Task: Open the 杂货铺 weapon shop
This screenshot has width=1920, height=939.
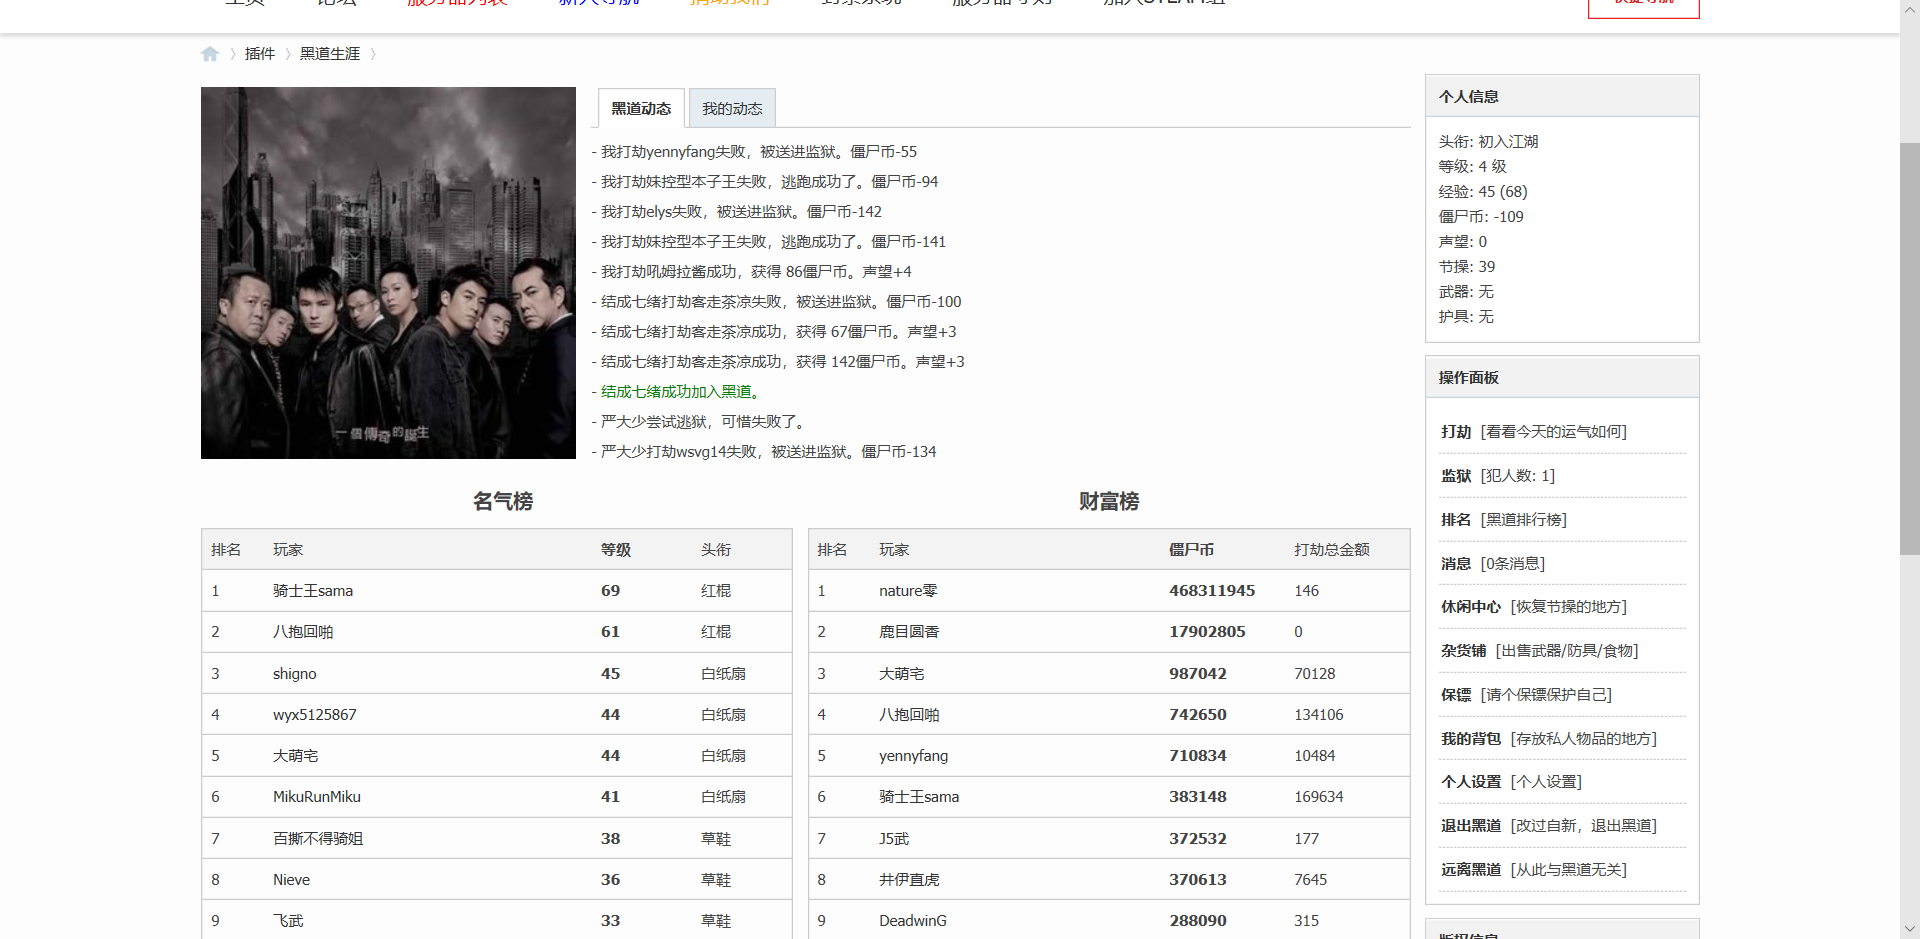Action: click(x=1462, y=650)
